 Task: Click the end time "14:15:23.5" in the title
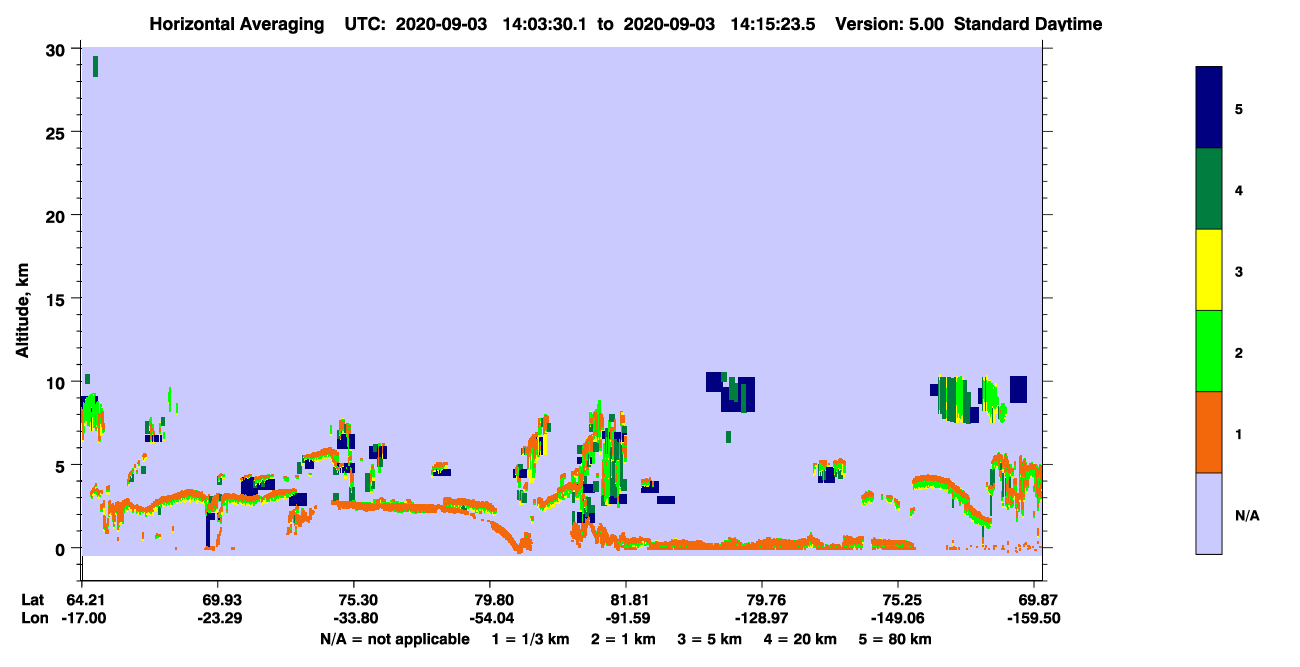pos(775,24)
